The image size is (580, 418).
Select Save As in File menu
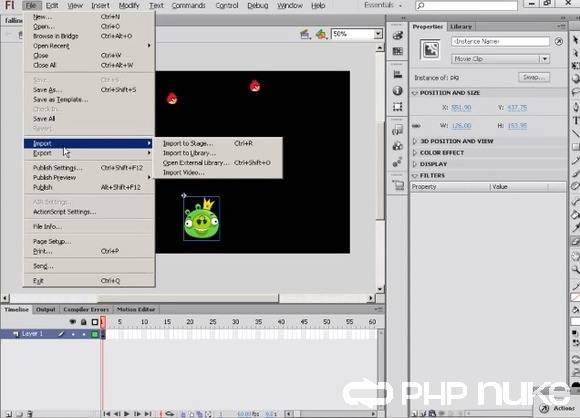(x=88, y=90)
